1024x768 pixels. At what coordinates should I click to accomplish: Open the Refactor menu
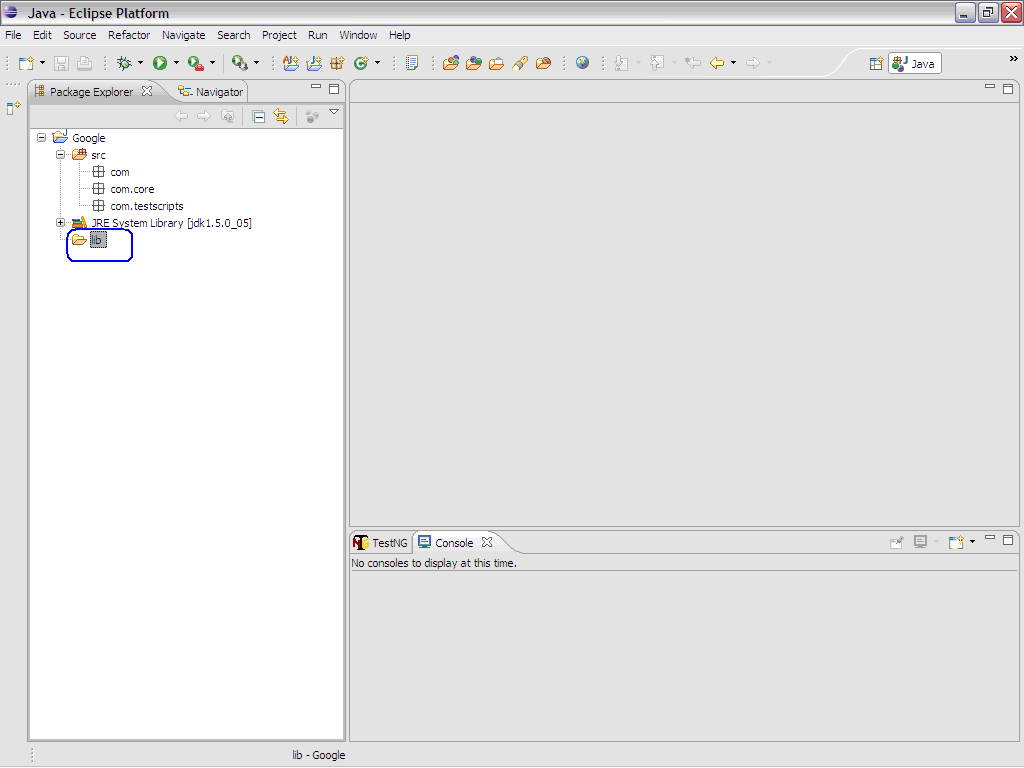tap(129, 35)
